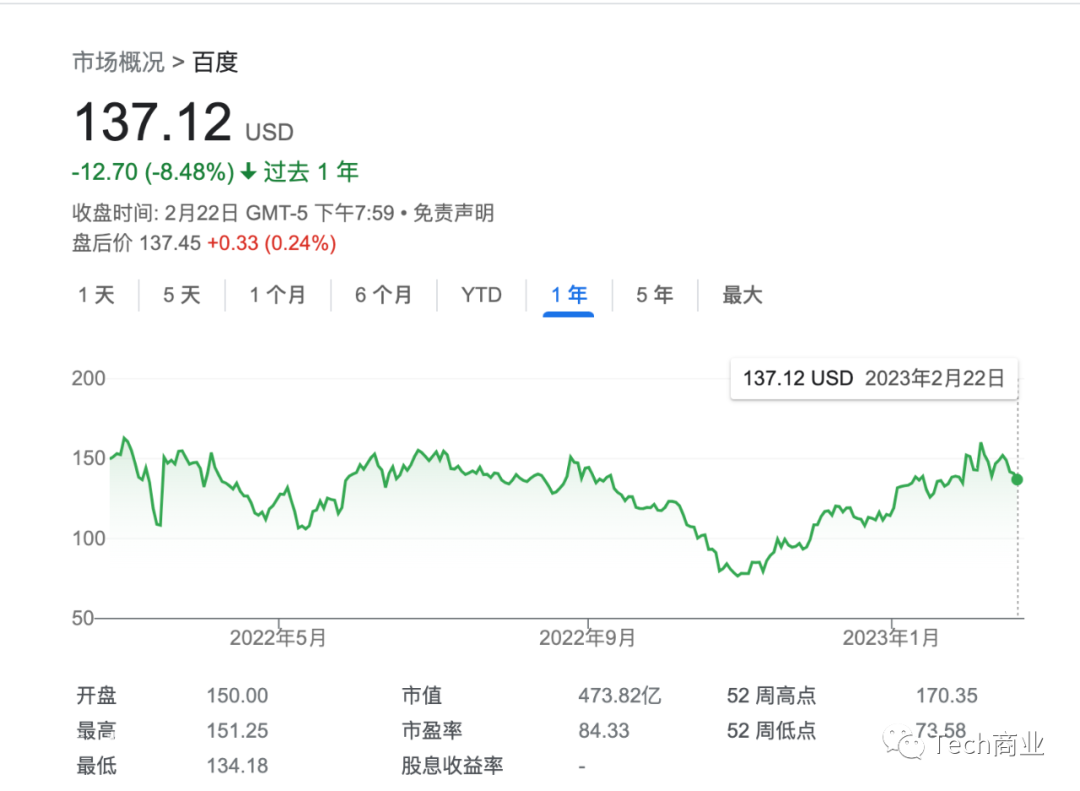This screenshot has width=1080, height=791.
Task: Click the 52 周高点 value 170.35
Action: tap(946, 696)
